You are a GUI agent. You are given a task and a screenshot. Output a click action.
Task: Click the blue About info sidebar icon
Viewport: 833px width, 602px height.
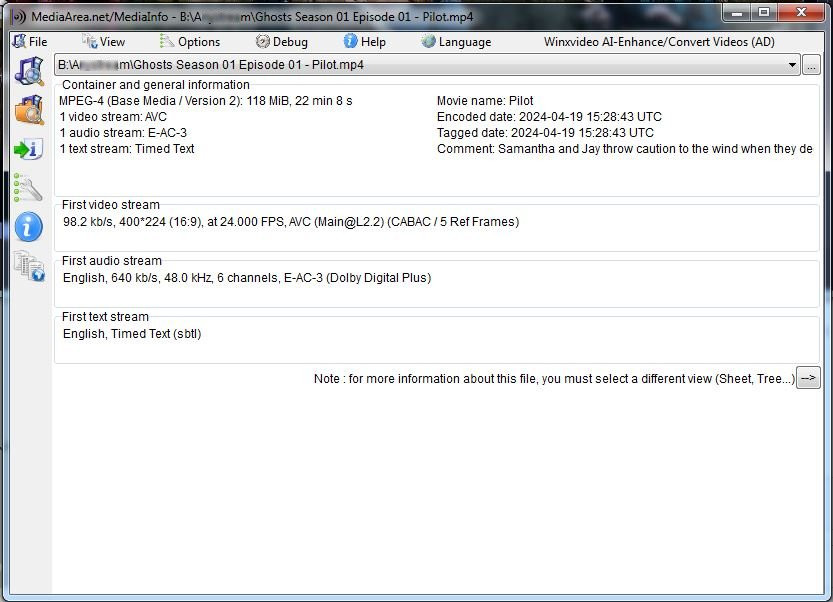tap(29, 227)
